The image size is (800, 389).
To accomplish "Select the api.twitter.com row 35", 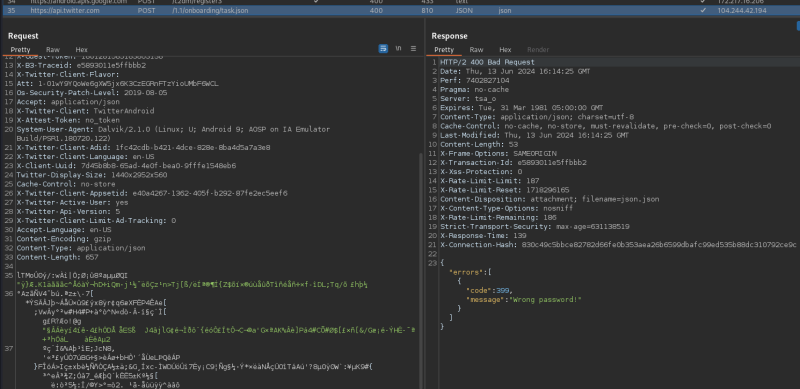I will (400, 10).
